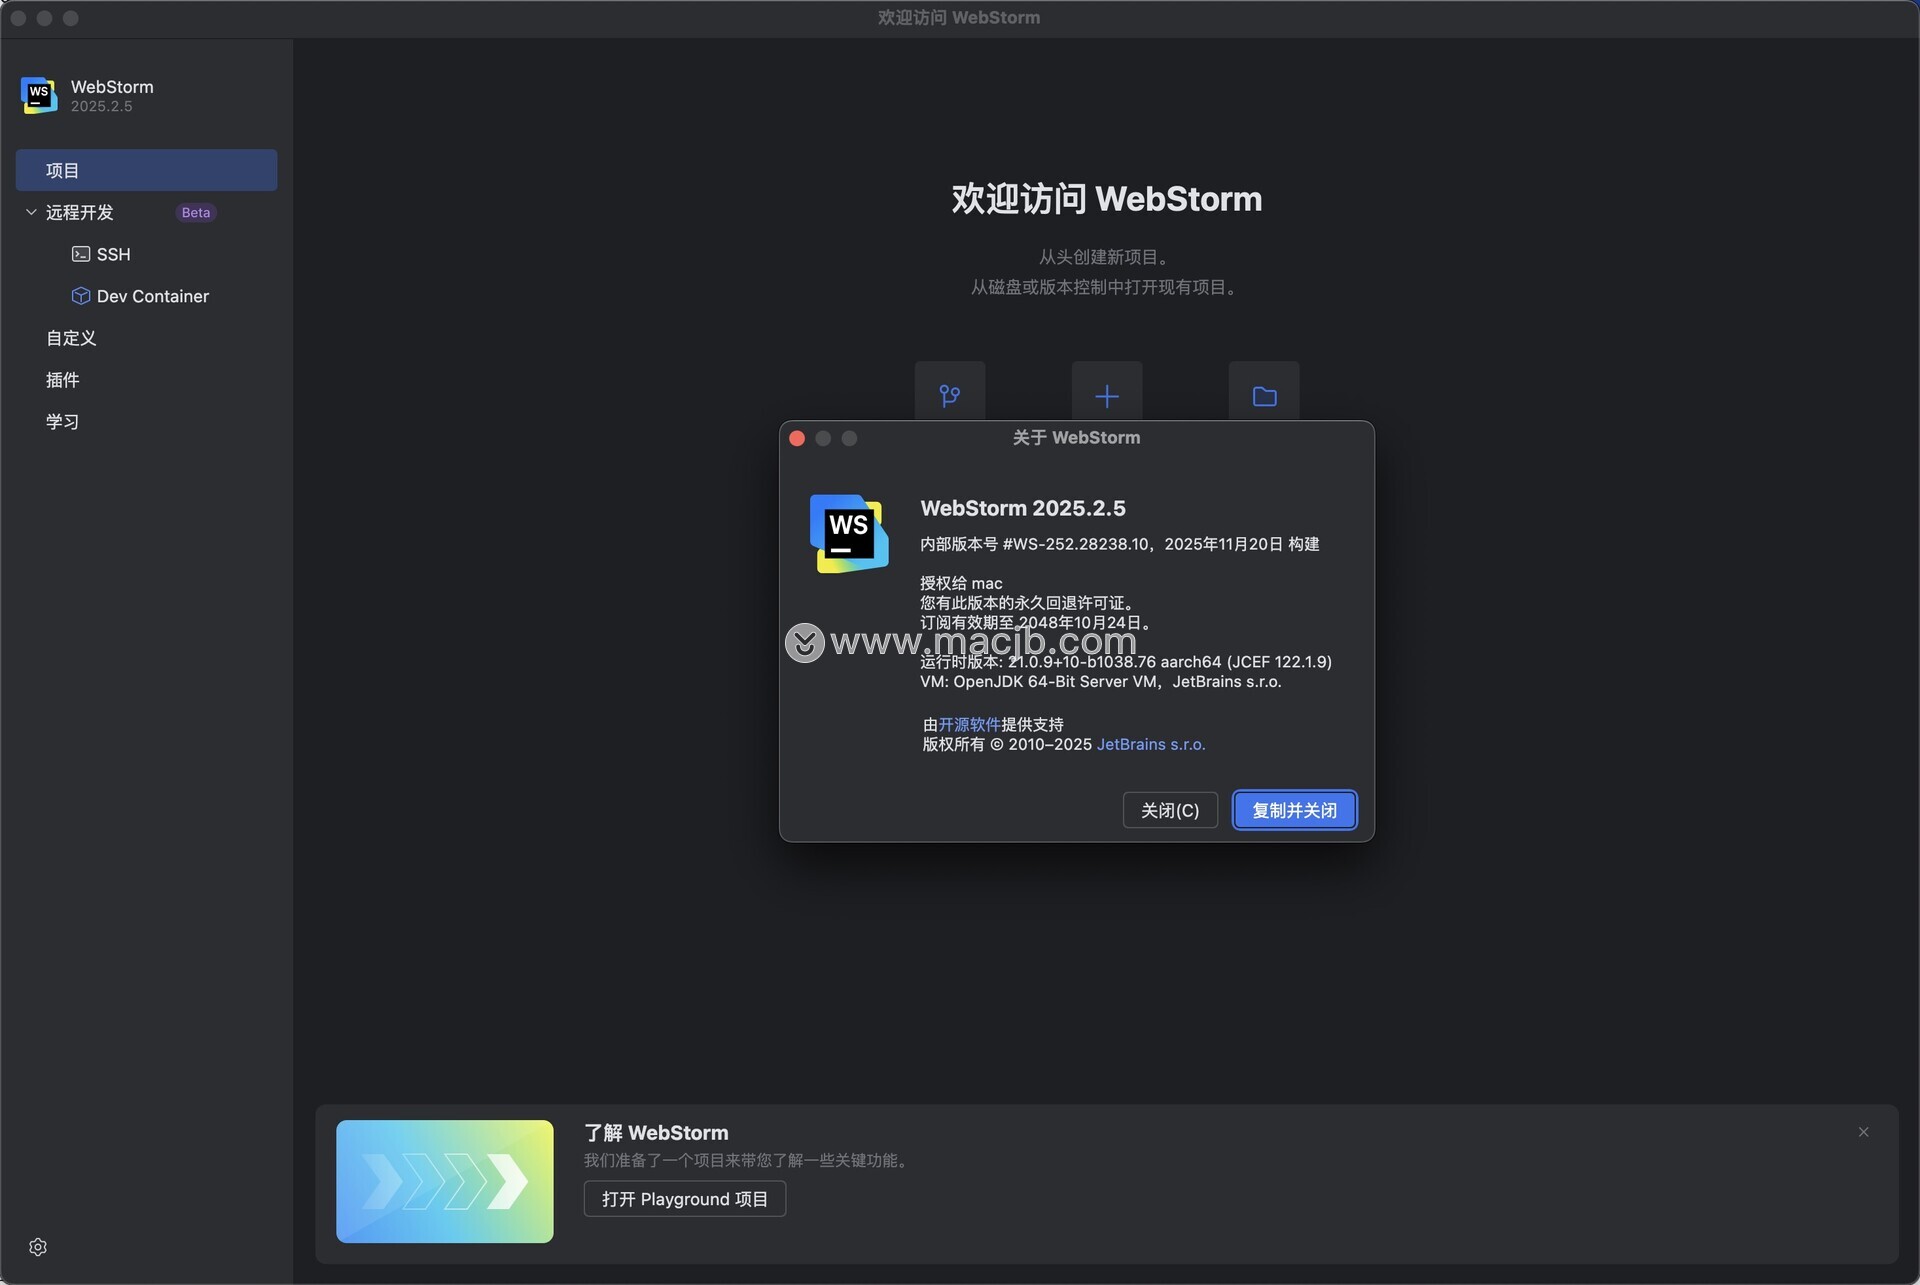Open the 自定义 sidebar tab

[71, 338]
